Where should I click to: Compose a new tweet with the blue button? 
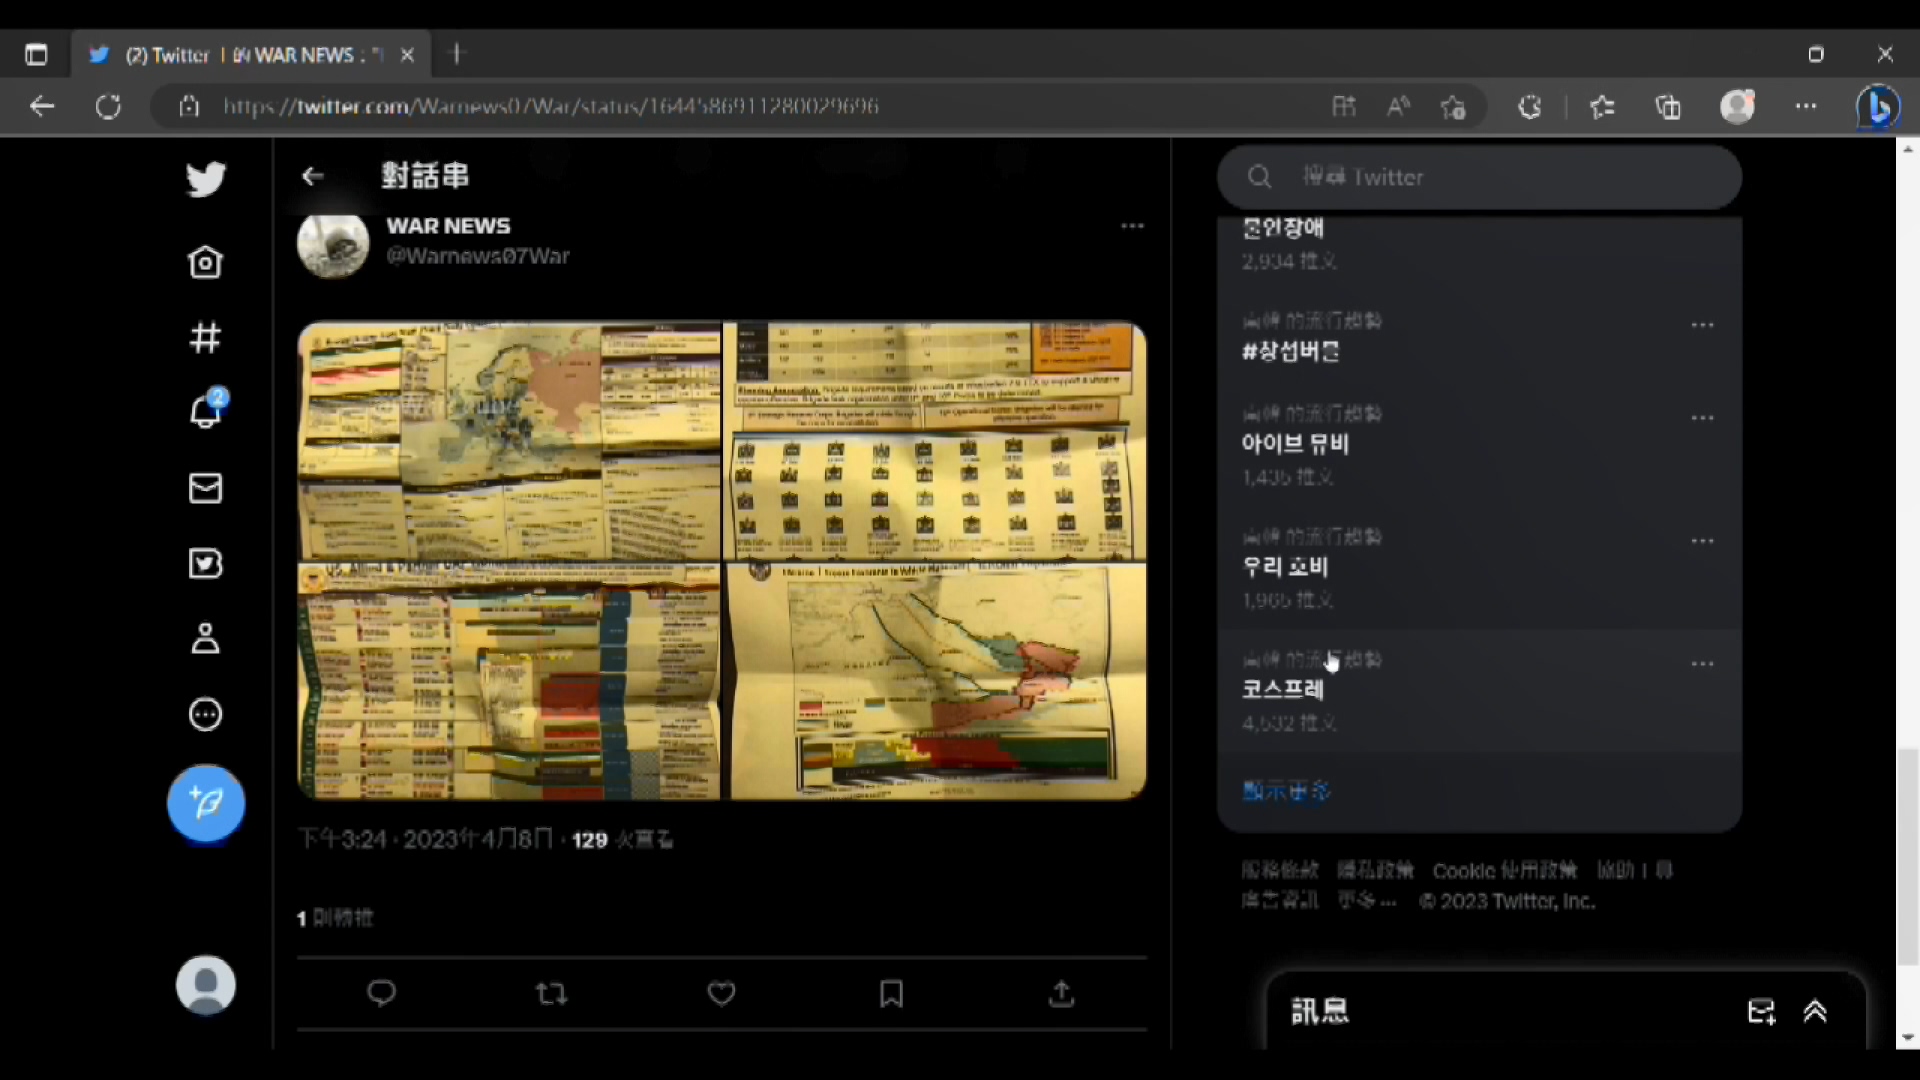point(206,803)
